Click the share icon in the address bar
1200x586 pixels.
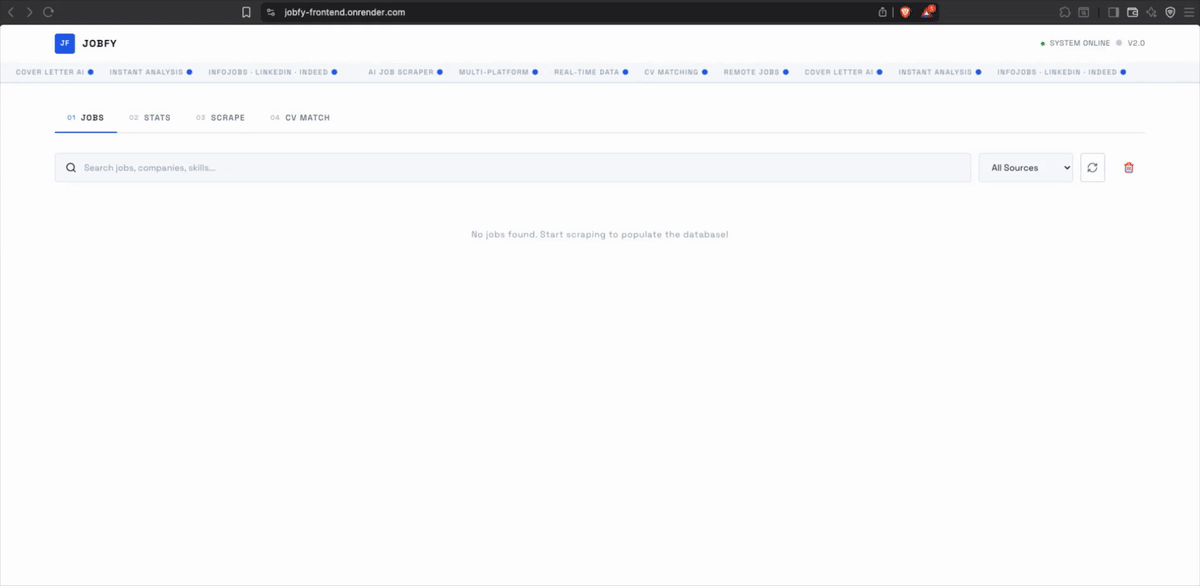pos(881,12)
